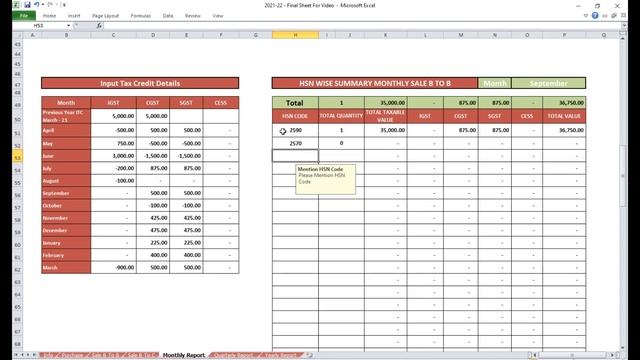640x360 pixels.
Task: Click the workbook close icon near Help
Action: coord(623,16)
